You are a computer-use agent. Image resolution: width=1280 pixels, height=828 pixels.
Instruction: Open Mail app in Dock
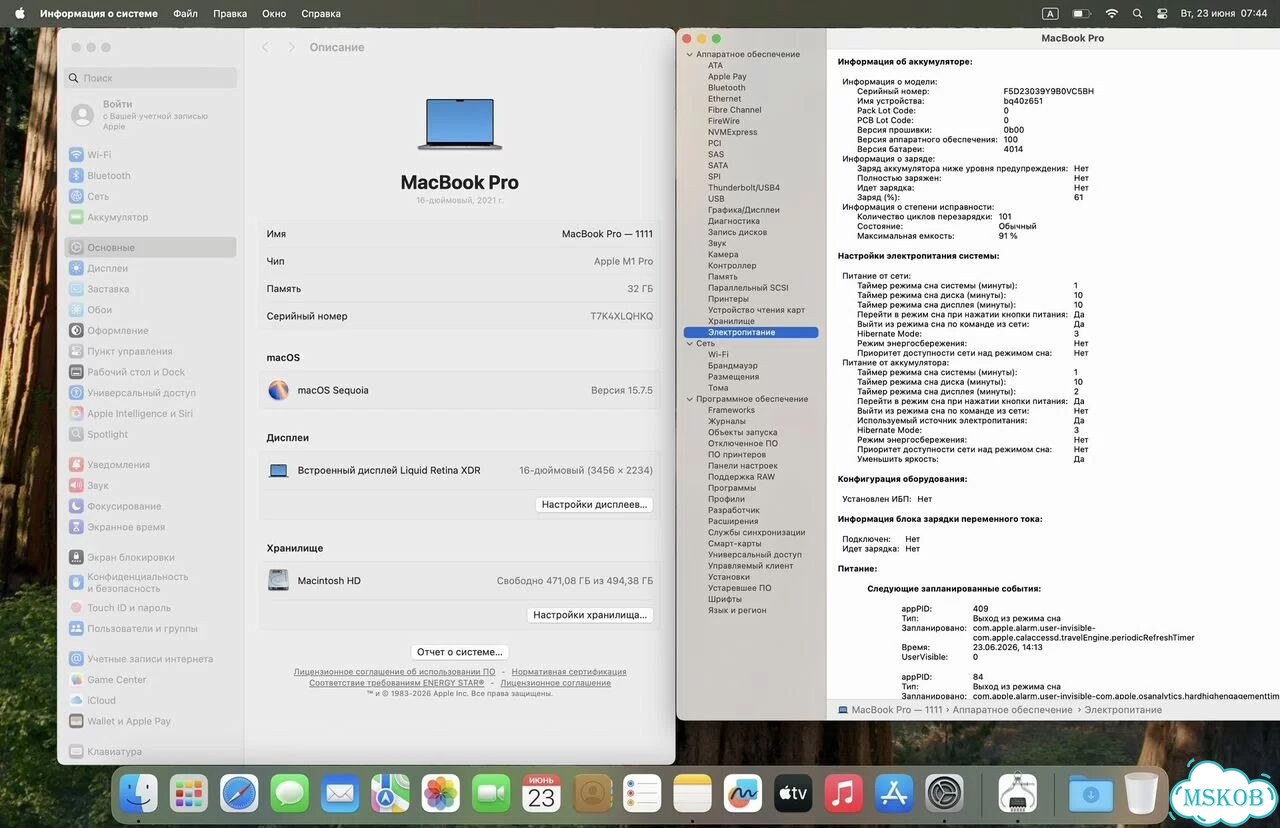coord(340,794)
